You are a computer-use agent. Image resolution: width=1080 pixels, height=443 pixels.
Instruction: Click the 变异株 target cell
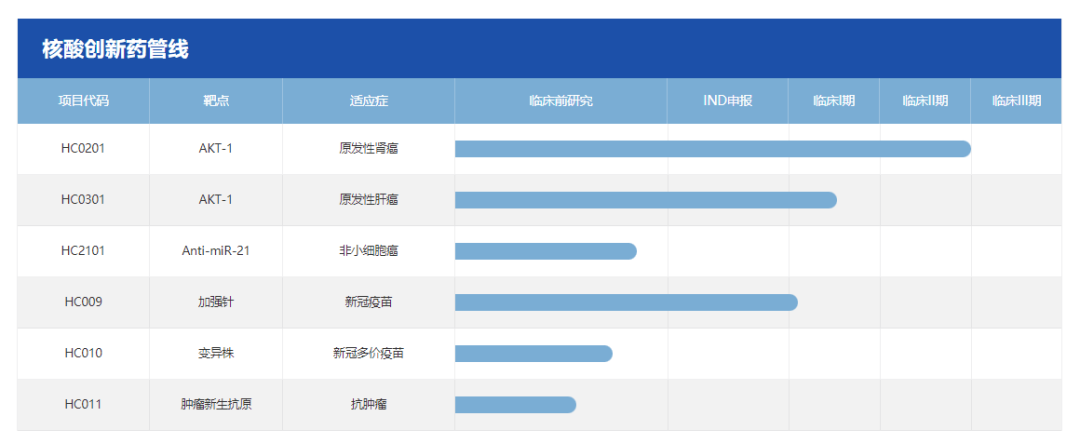[x=216, y=353]
